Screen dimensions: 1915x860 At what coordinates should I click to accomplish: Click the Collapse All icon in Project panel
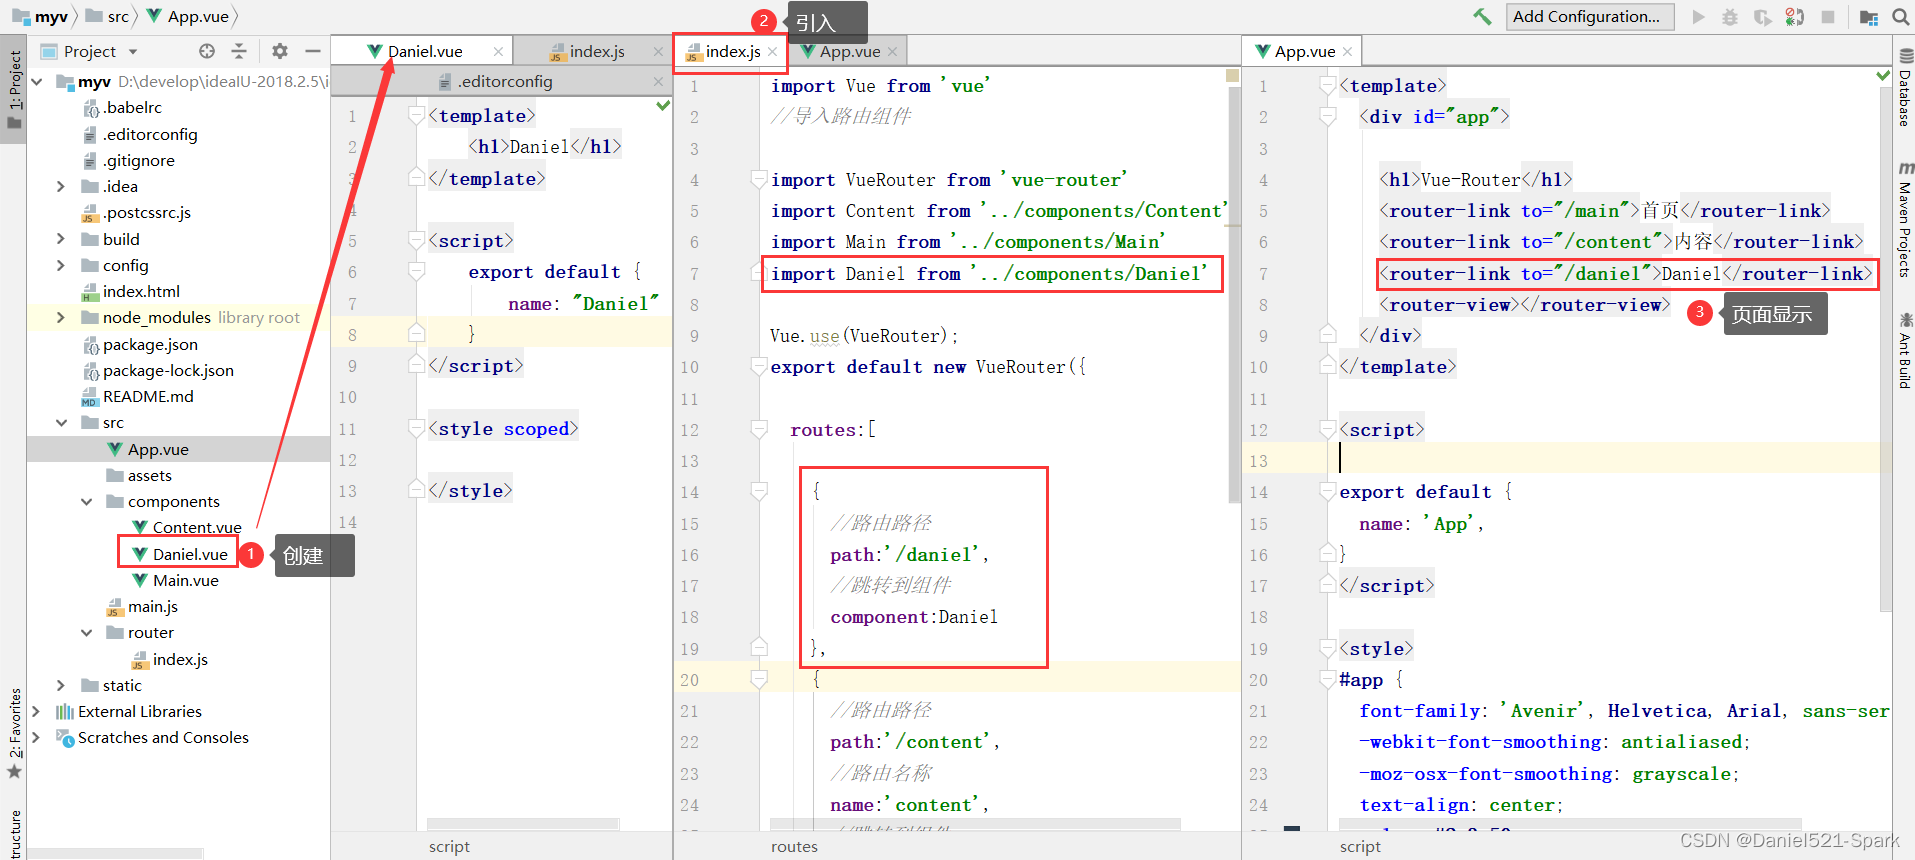pos(239,51)
